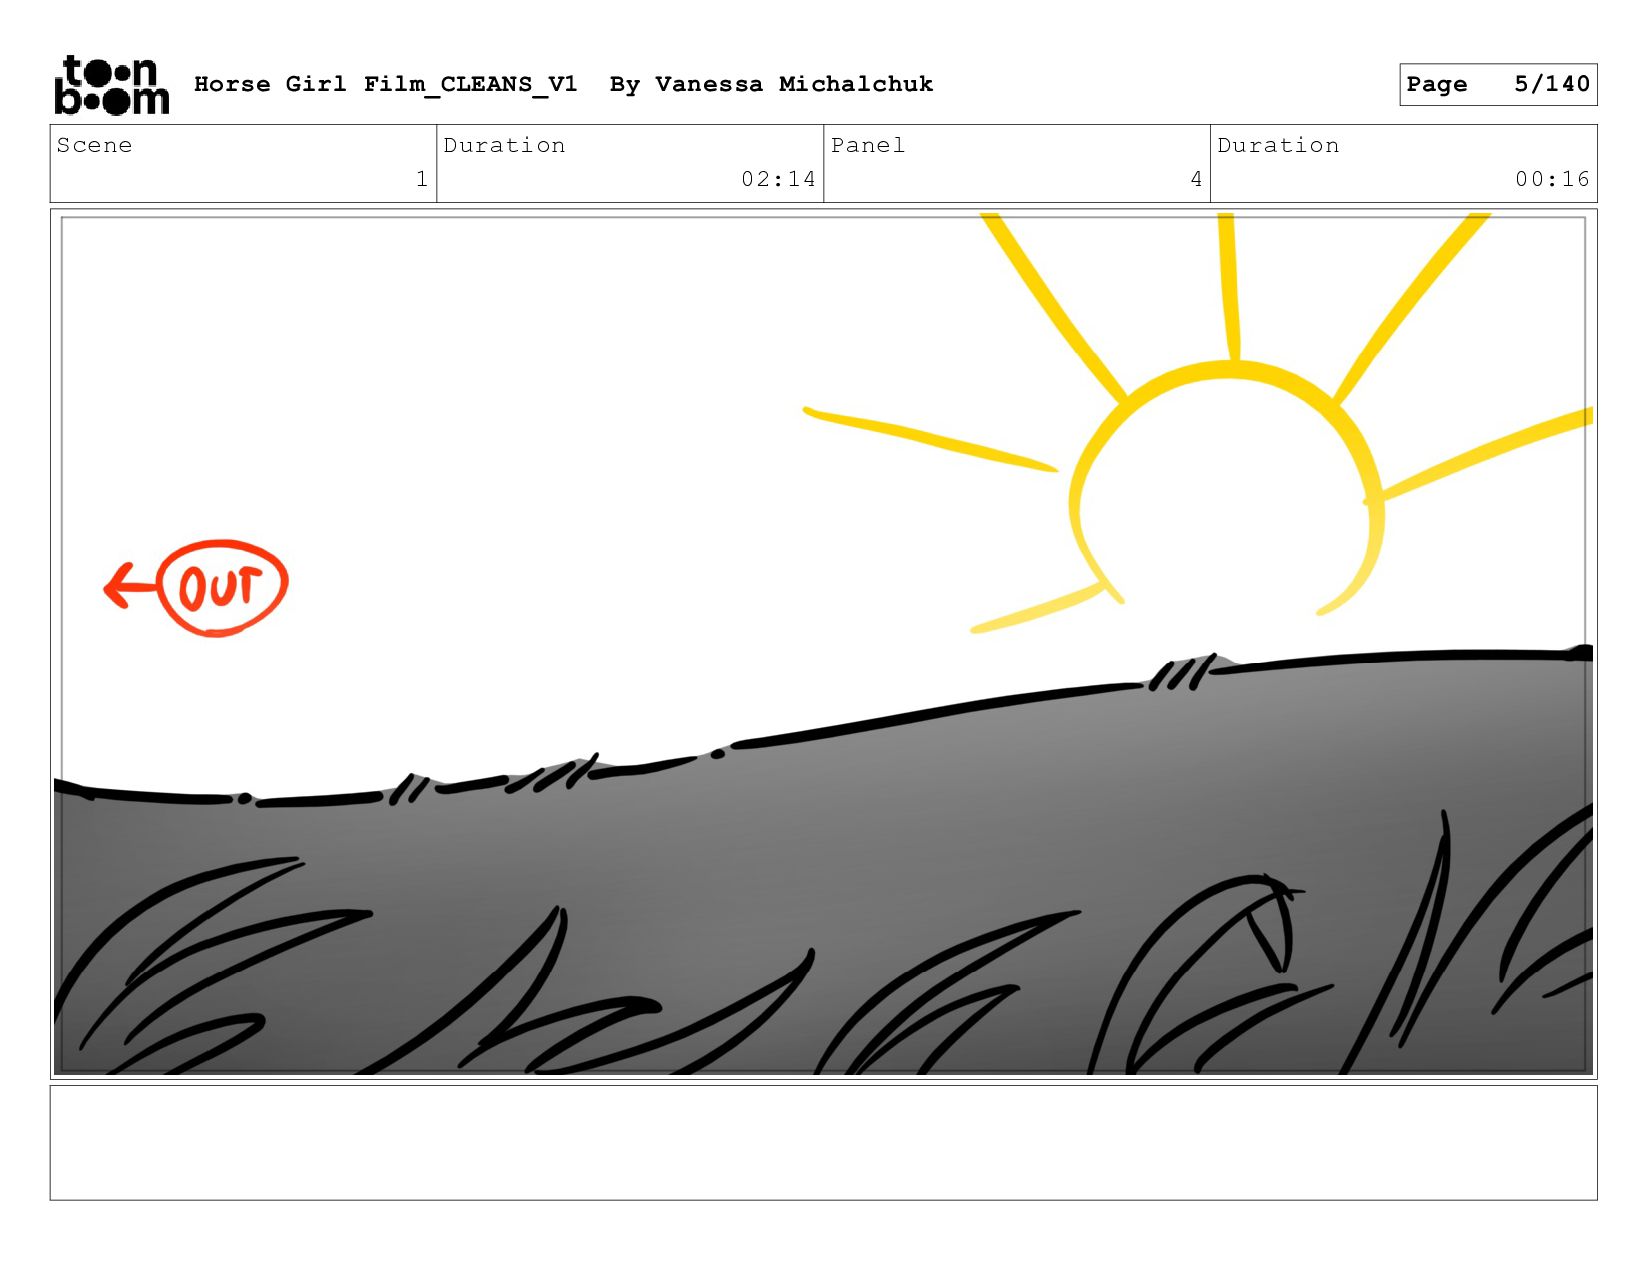Click the "Scene" header label
The image size is (1650, 1275).
(94, 145)
